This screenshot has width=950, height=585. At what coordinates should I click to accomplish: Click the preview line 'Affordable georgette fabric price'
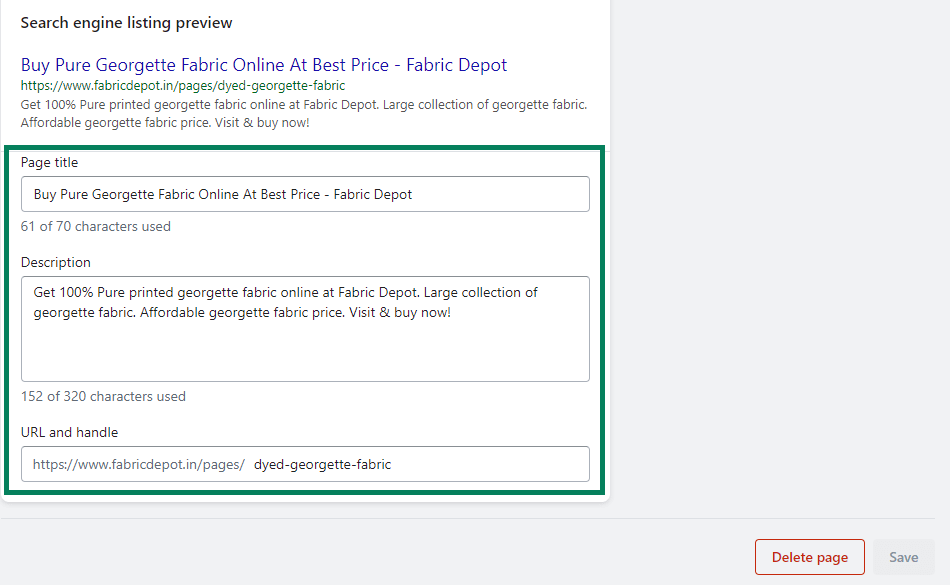pos(165,123)
